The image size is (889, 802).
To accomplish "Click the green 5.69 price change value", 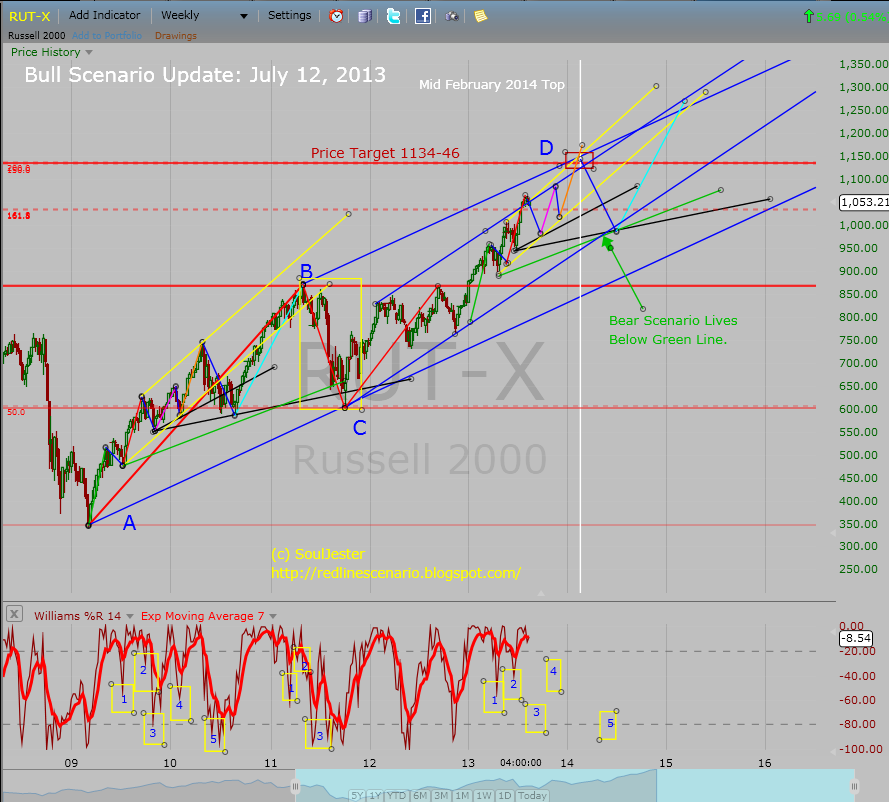I will [x=829, y=17].
